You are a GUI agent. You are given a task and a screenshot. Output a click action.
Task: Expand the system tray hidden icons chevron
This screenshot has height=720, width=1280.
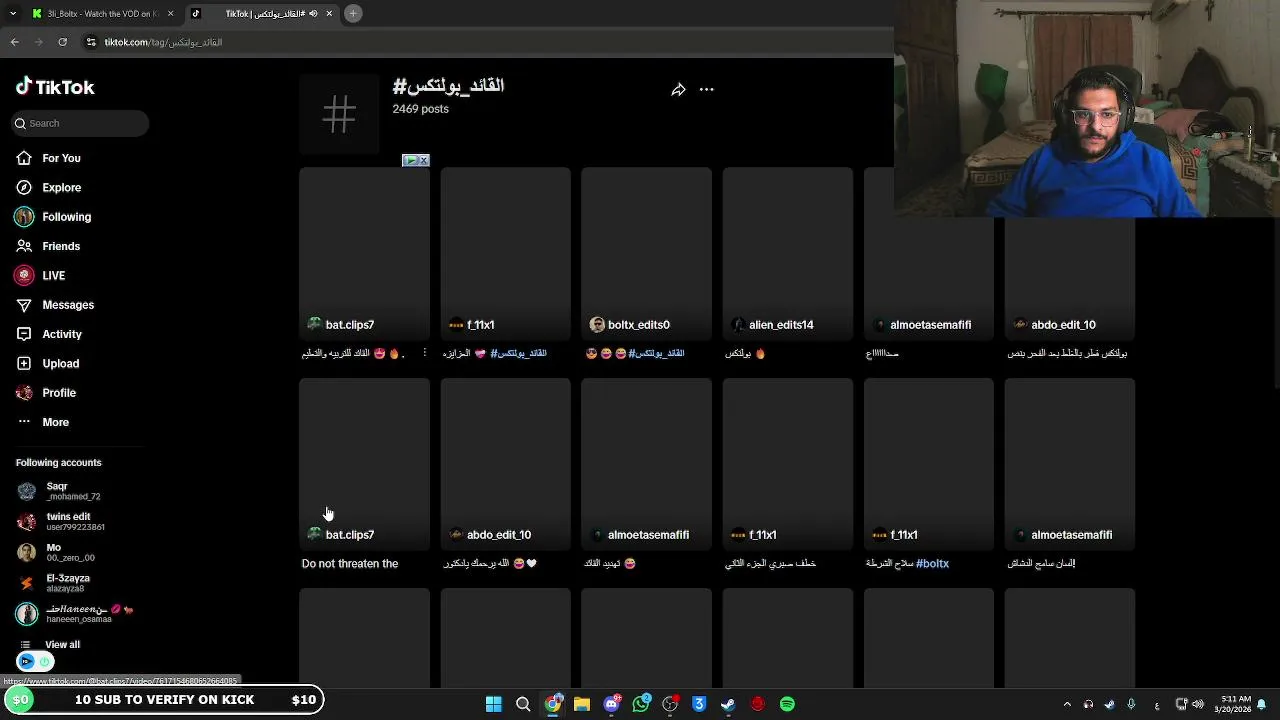point(1067,704)
